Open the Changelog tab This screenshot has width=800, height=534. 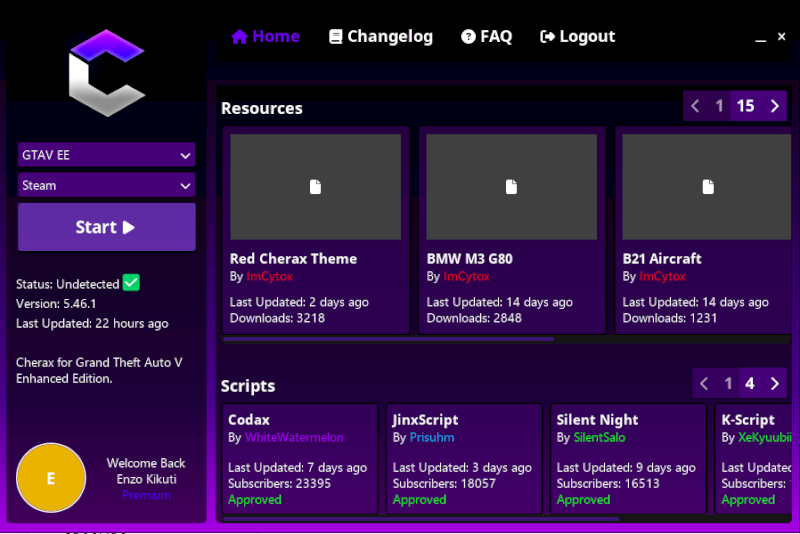(x=381, y=37)
